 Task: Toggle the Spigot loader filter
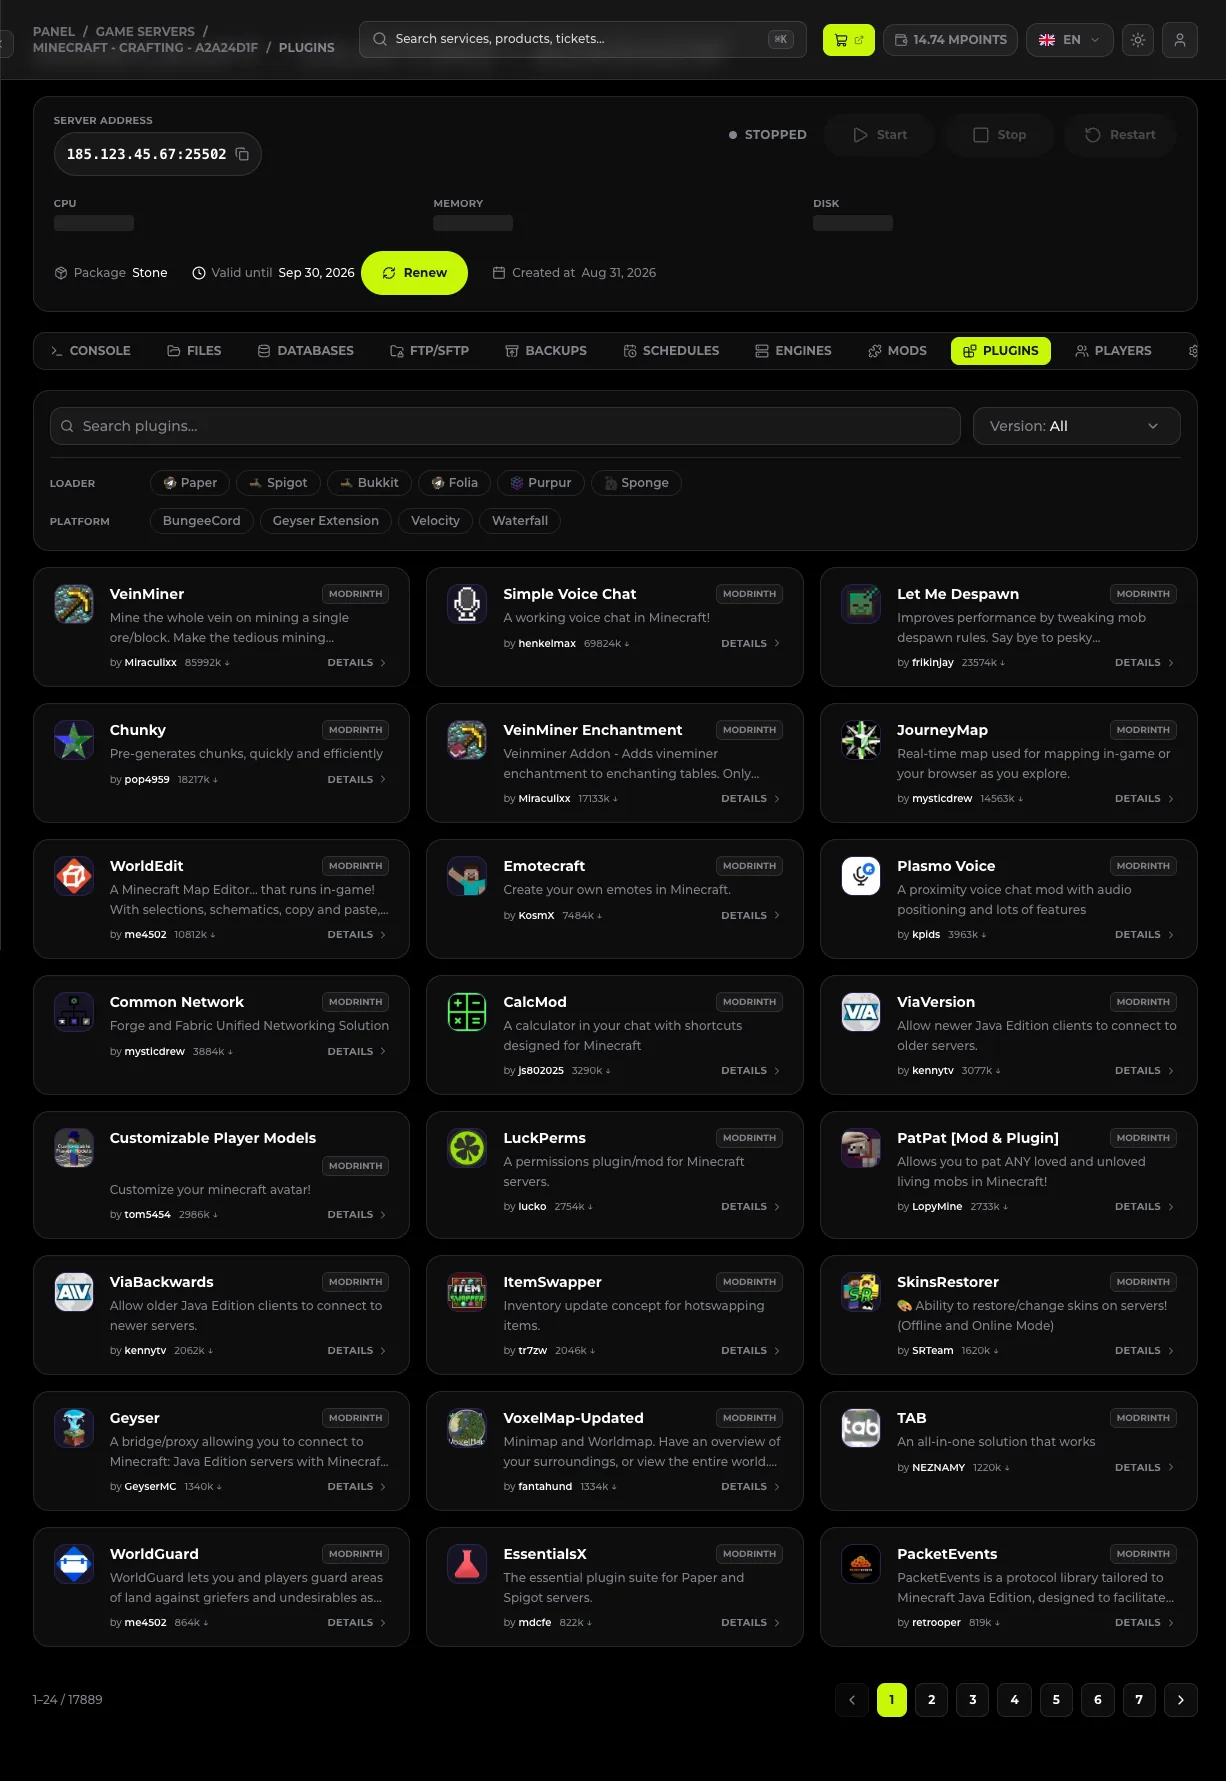pos(278,483)
